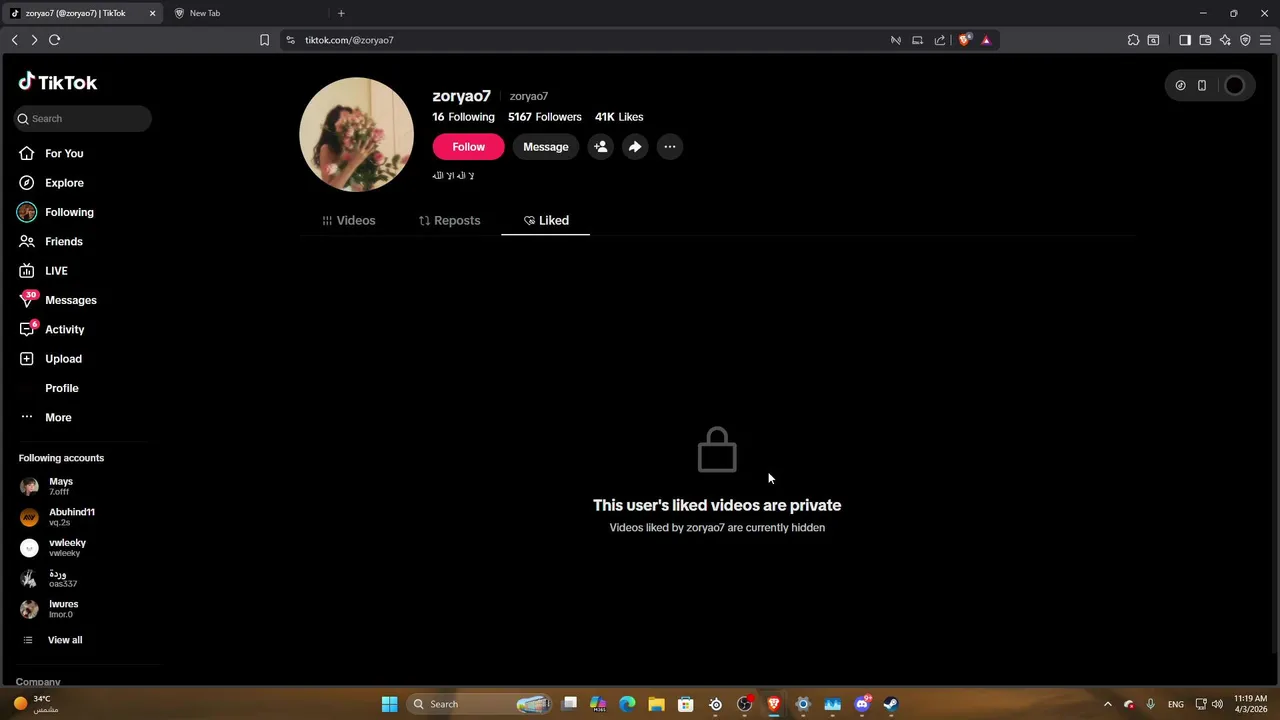
Task: Open the Upload page
Action: click(51, 359)
